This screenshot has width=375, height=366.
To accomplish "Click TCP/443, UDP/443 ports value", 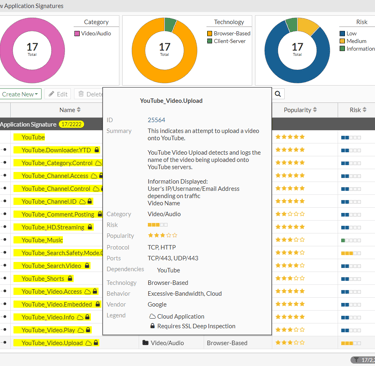I will 173,258.
